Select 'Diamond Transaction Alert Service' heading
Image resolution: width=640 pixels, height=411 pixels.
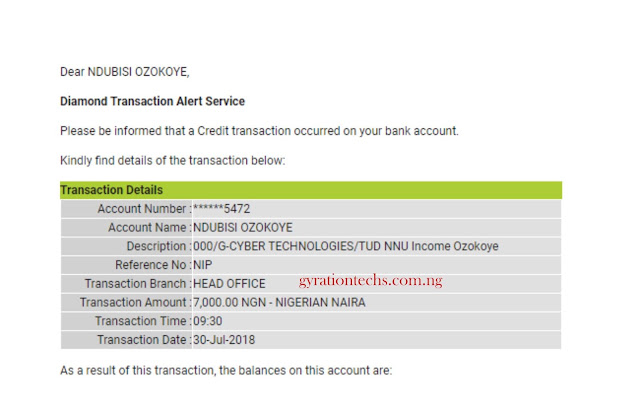click(x=152, y=101)
